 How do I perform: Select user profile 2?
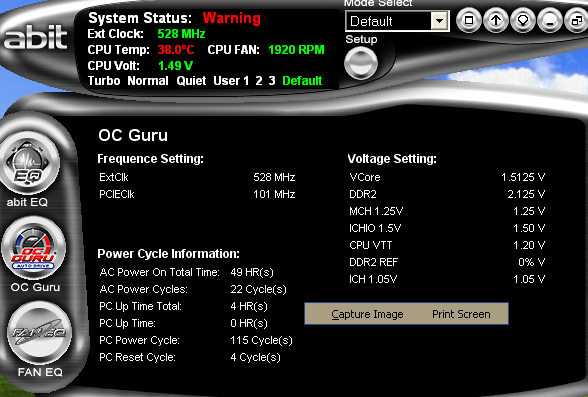click(x=259, y=81)
